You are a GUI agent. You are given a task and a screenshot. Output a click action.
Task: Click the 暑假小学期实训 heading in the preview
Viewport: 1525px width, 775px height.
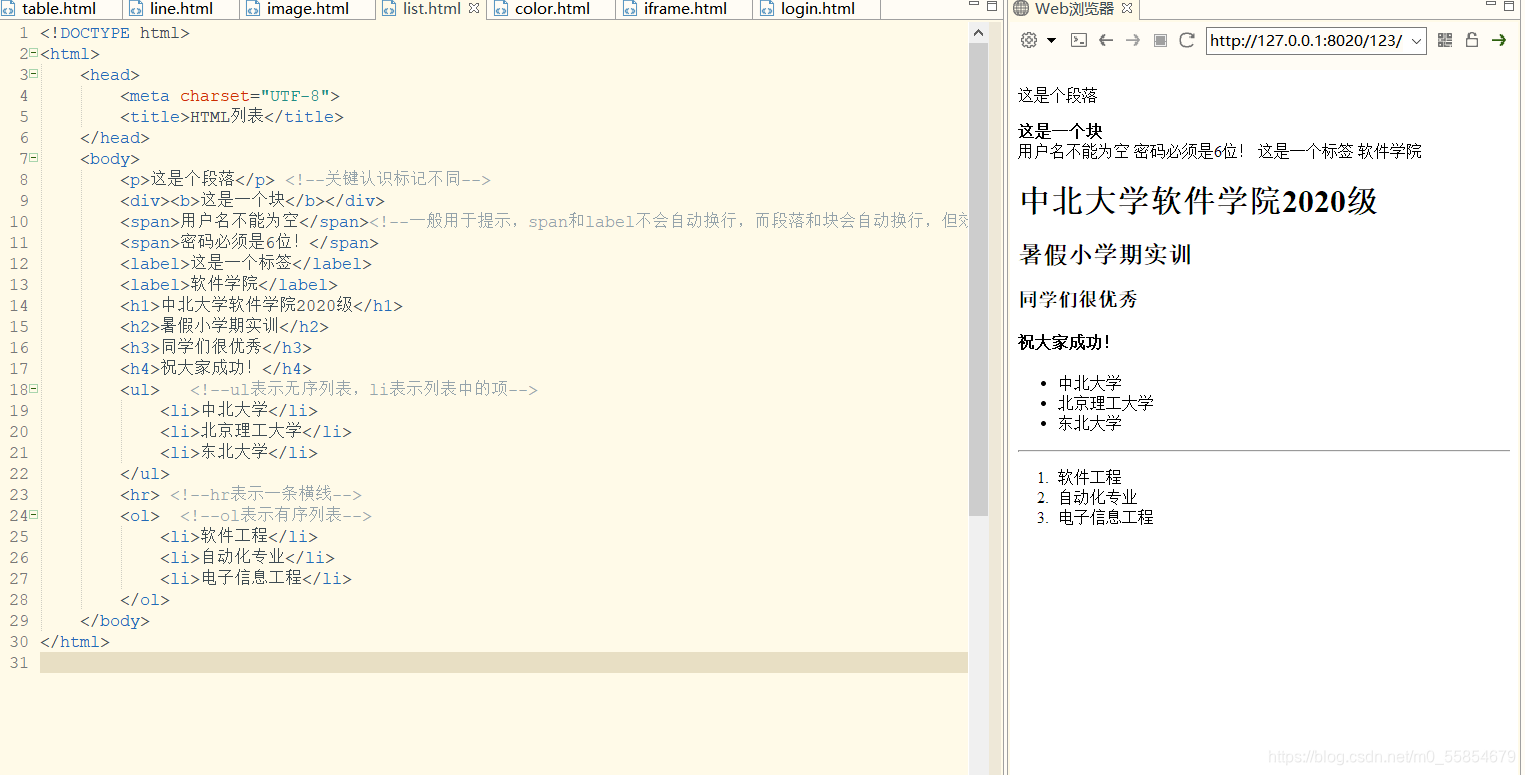(x=1105, y=255)
